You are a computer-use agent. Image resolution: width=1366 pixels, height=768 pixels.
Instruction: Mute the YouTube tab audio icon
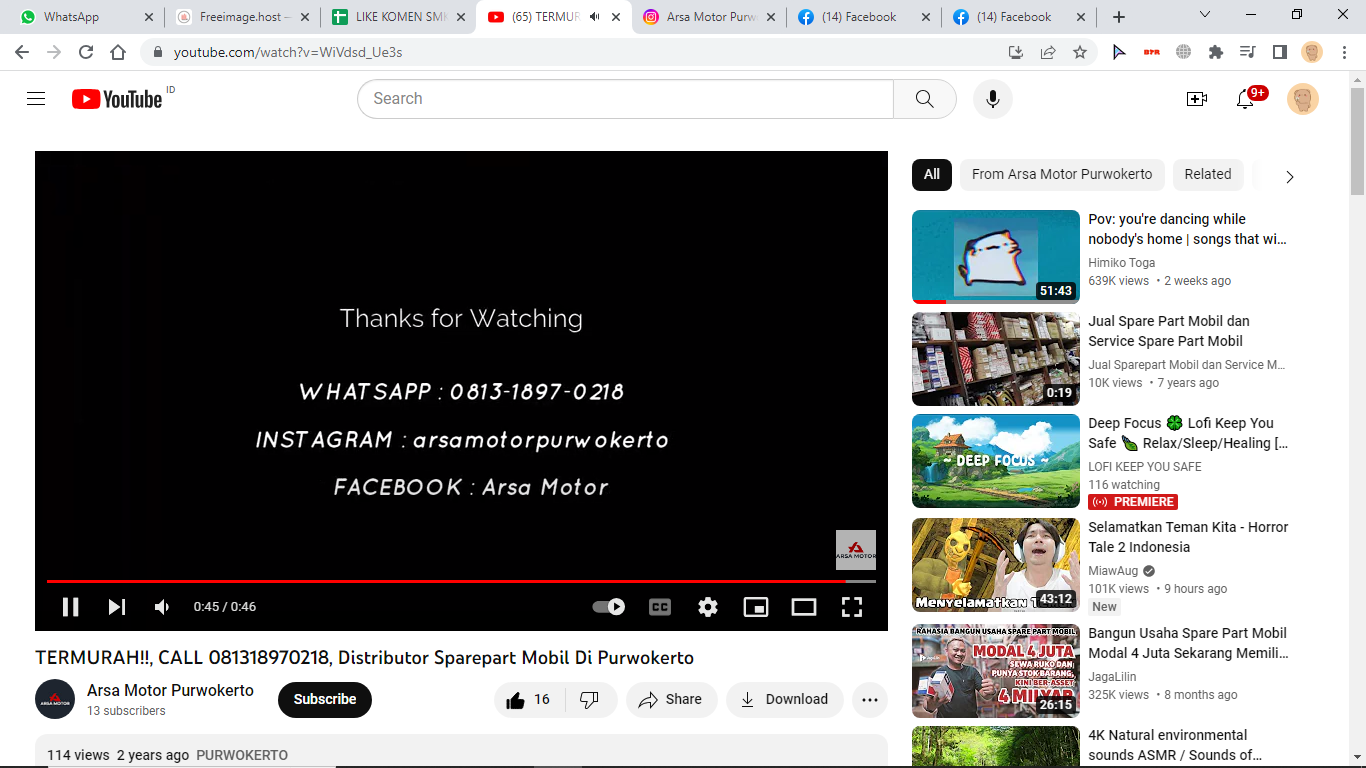594,17
